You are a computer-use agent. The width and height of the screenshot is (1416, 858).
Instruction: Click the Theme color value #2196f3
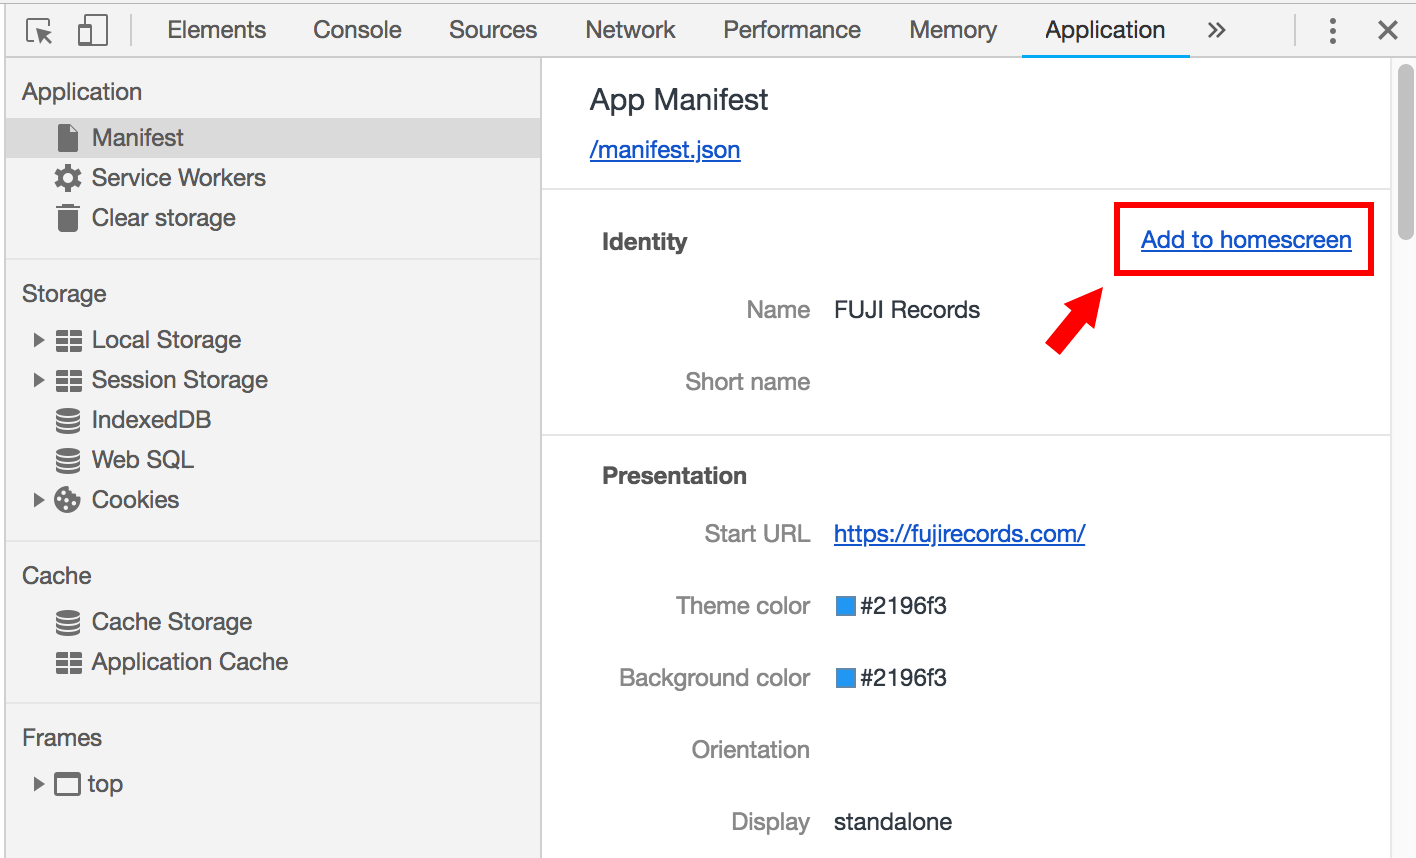[x=903, y=606]
